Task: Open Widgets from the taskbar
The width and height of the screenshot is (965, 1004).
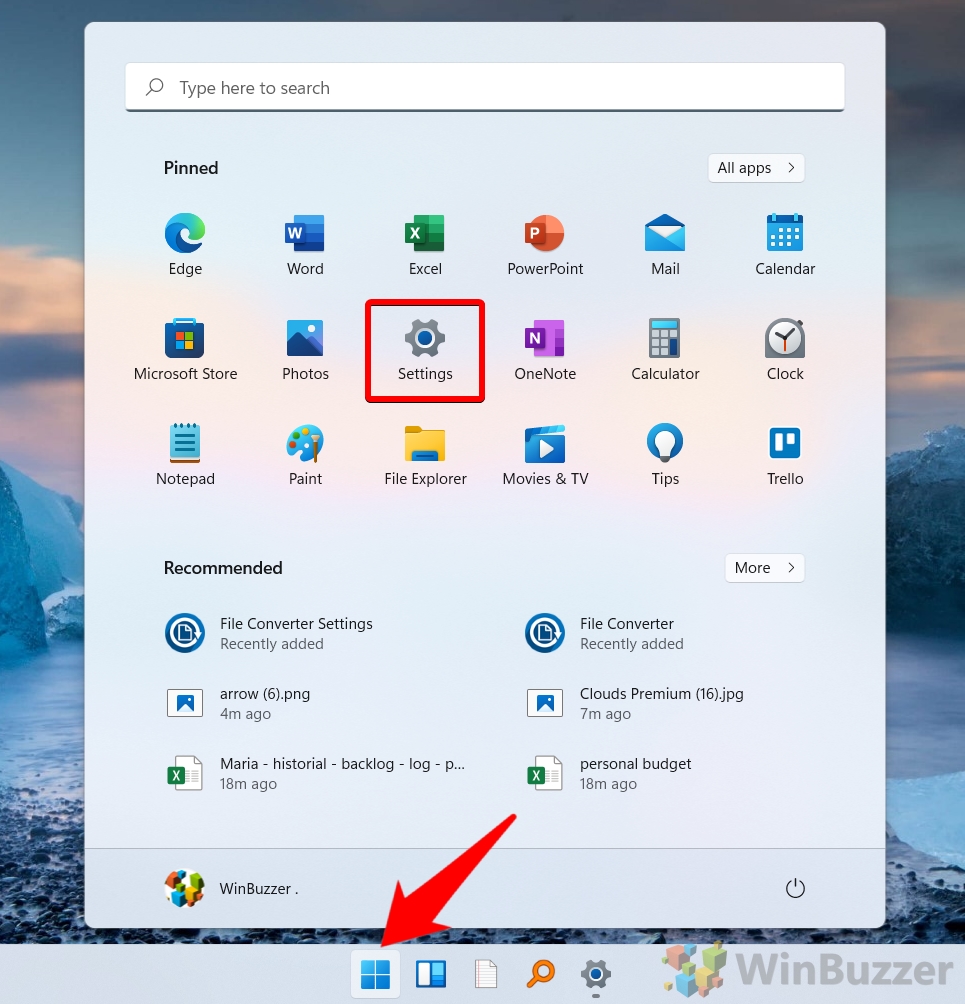Action: (431, 974)
